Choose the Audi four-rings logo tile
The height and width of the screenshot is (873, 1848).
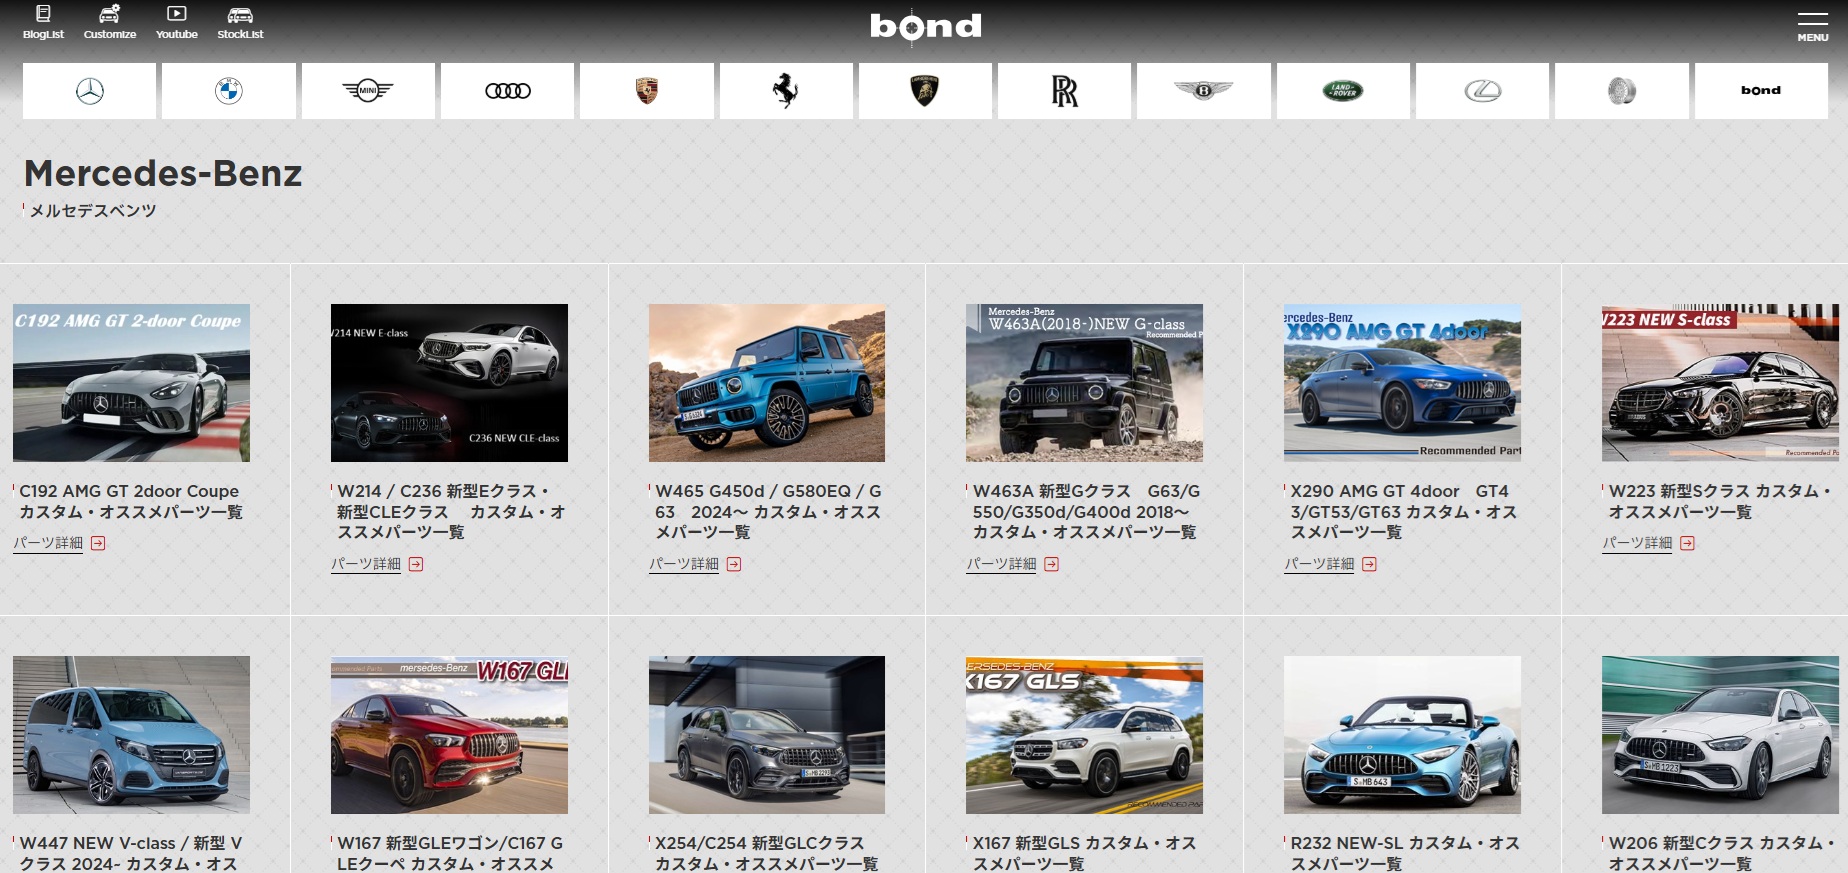pos(508,91)
